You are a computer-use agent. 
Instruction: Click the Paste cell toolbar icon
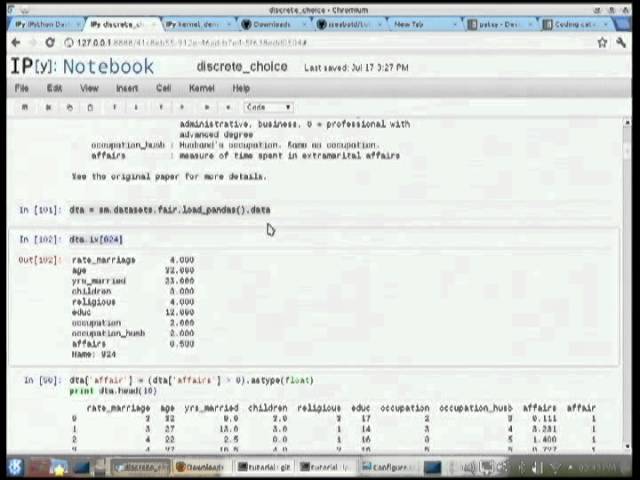[90, 107]
